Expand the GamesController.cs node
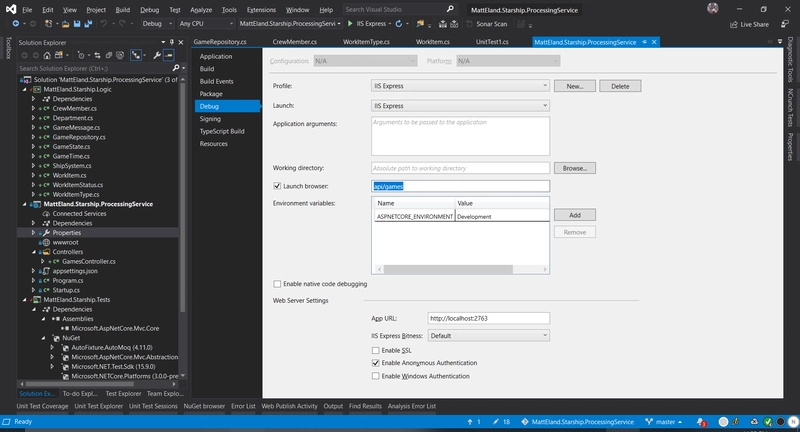 pyautogui.click(x=43, y=261)
